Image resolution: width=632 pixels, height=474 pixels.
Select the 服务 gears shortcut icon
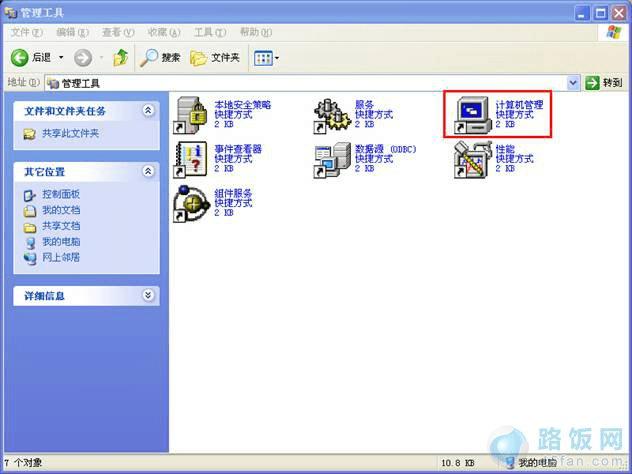click(x=331, y=115)
